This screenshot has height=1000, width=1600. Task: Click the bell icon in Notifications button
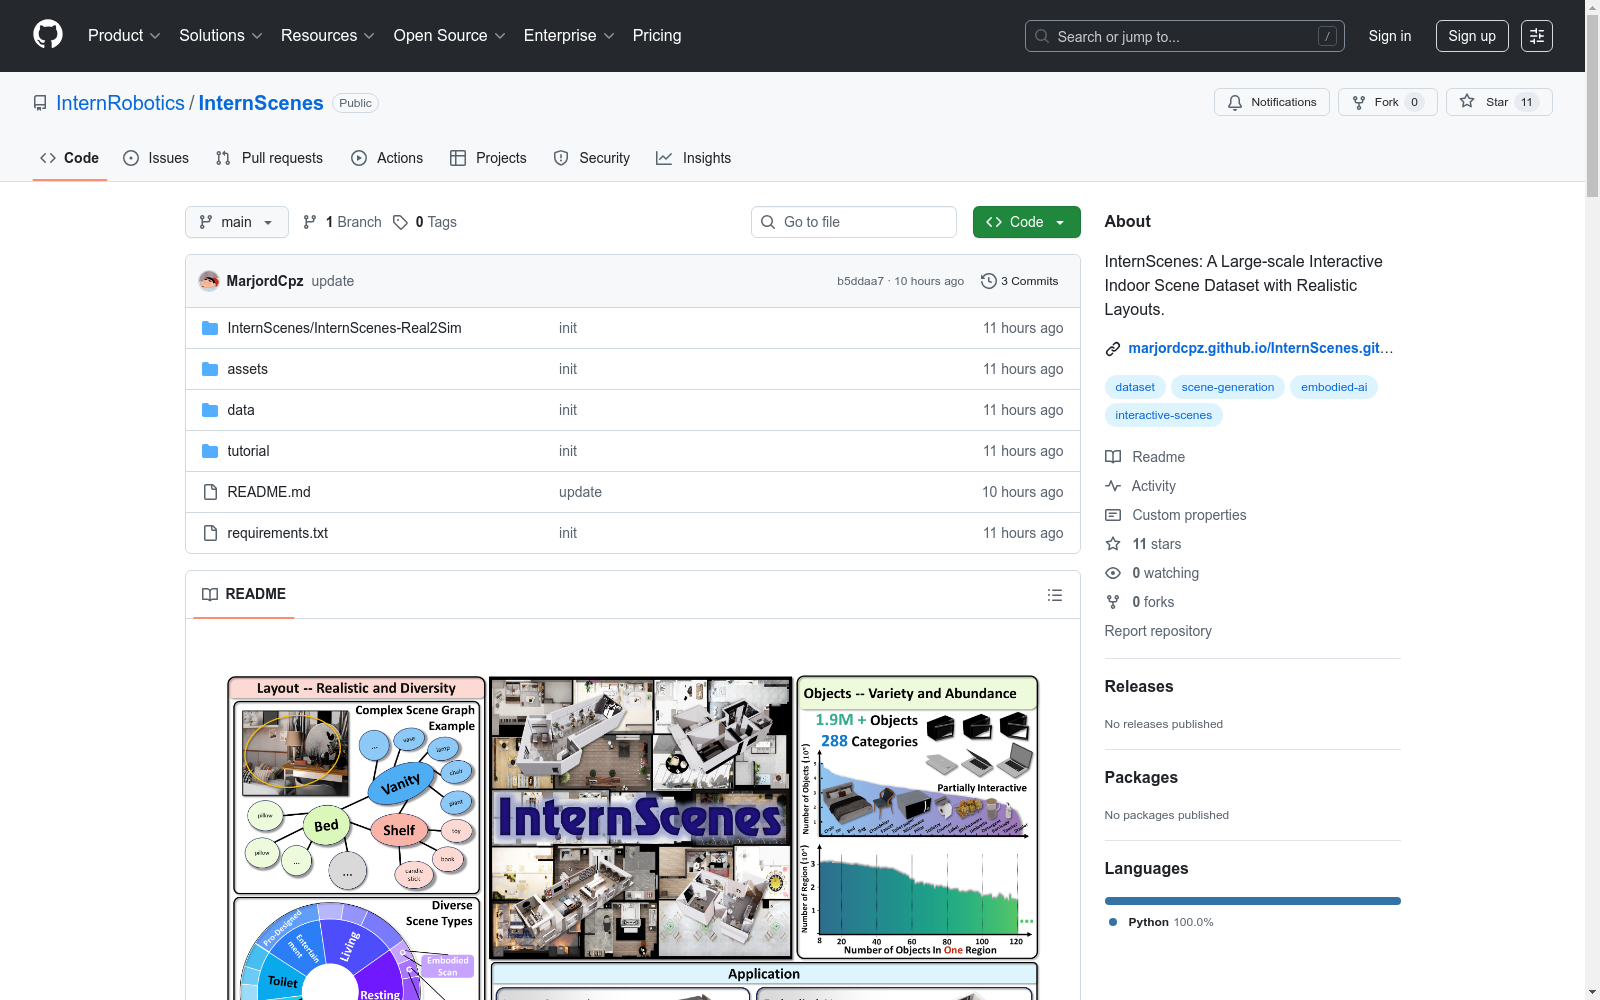pos(1235,102)
